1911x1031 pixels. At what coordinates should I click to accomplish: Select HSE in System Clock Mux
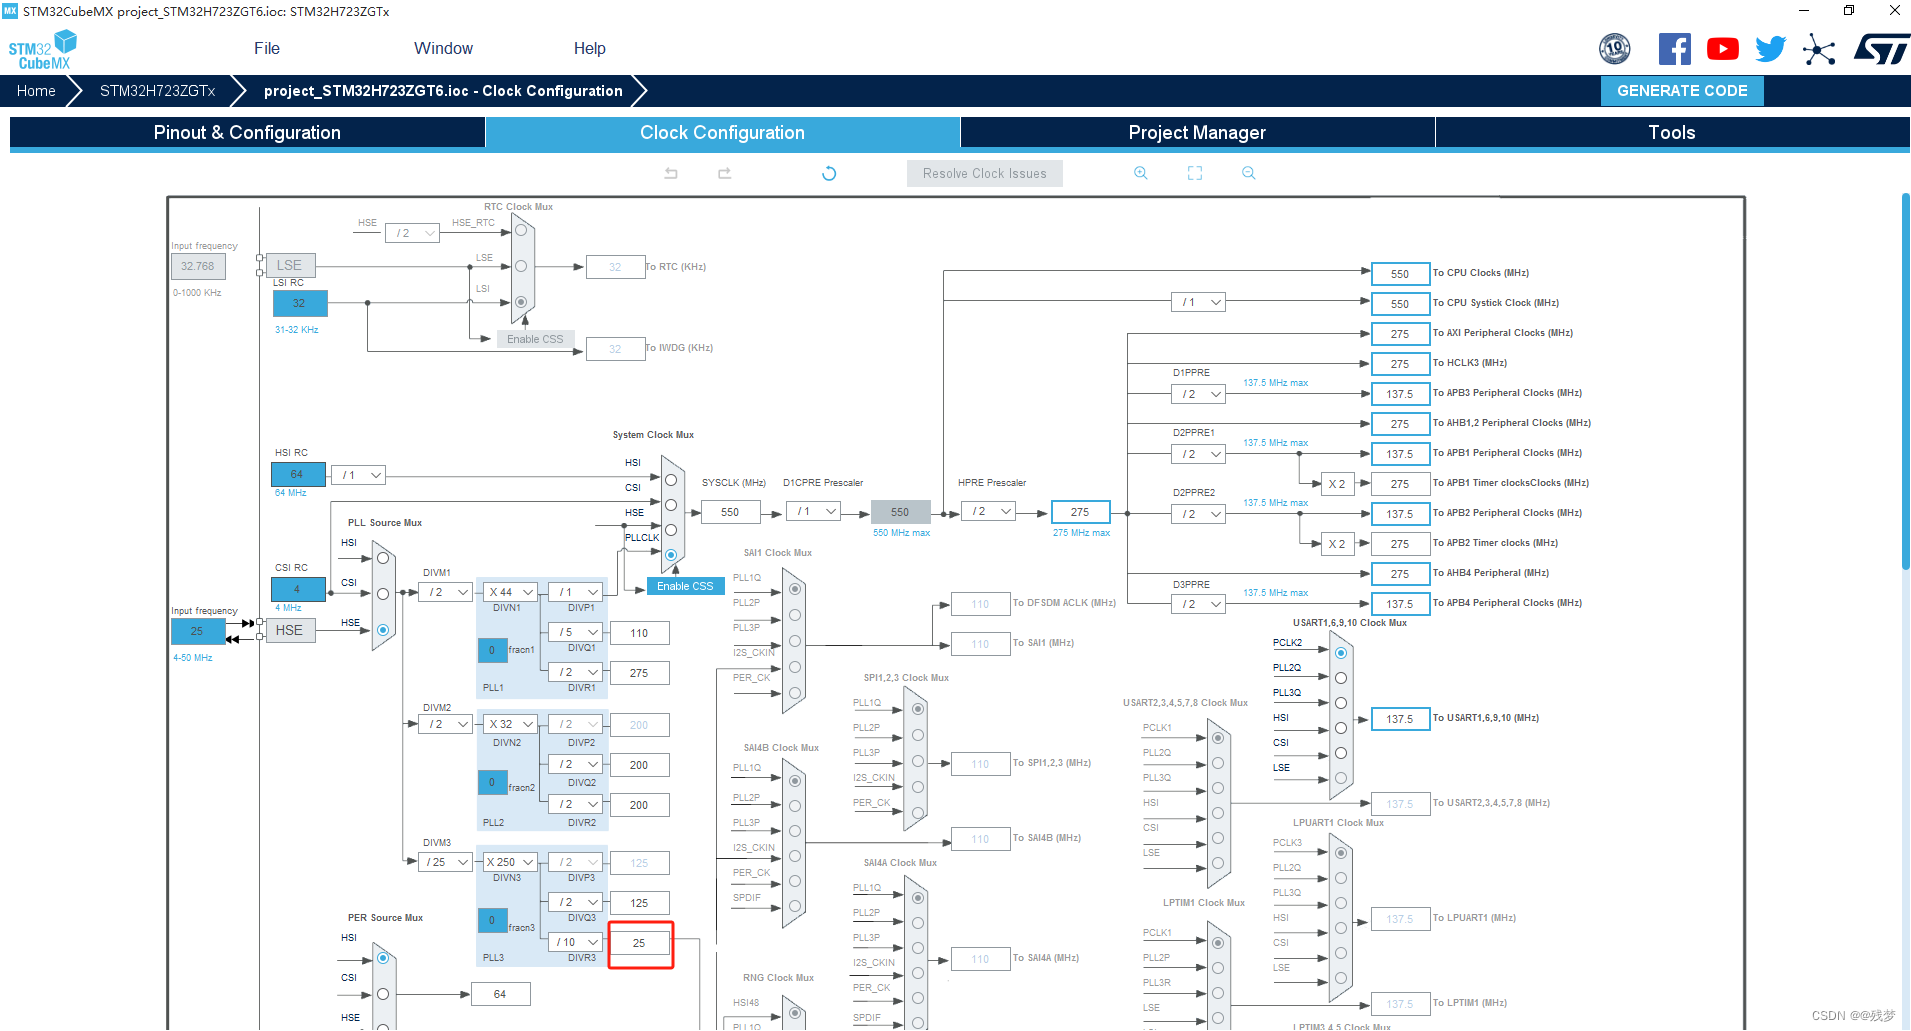(671, 530)
